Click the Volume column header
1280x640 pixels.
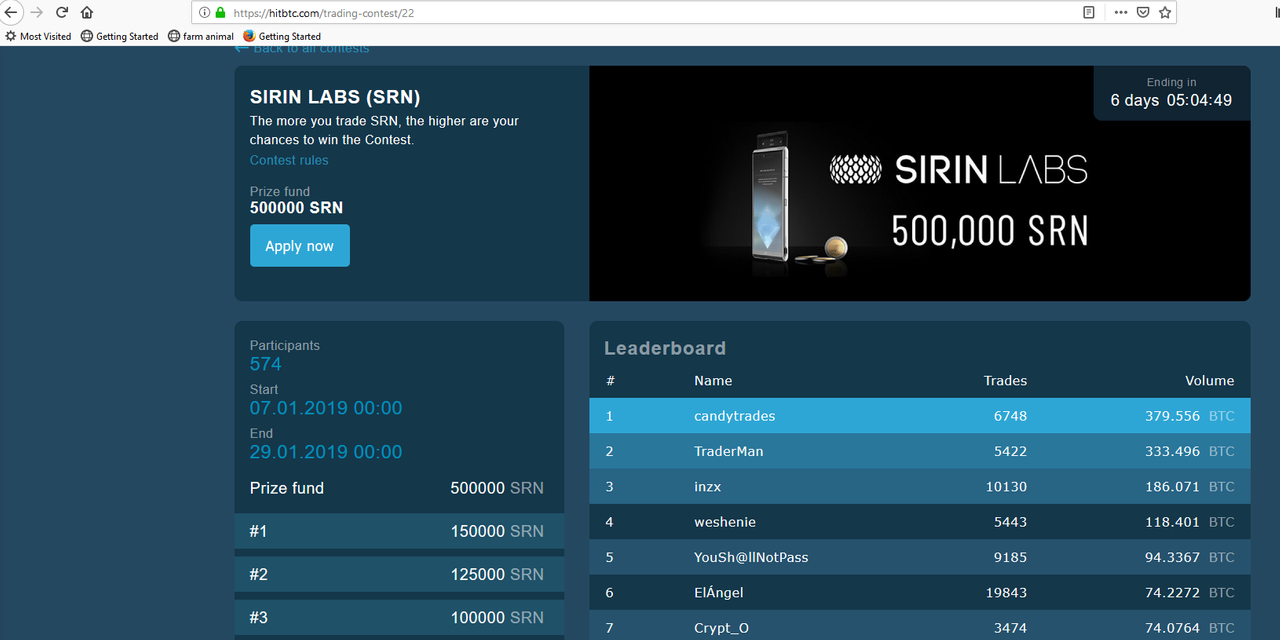click(x=1210, y=381)
